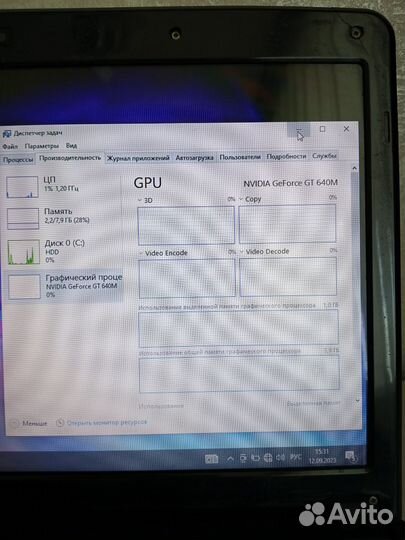Click the volume speaker tray icon
The width and height of the screenshot is (405, 540).
[281, 457]
